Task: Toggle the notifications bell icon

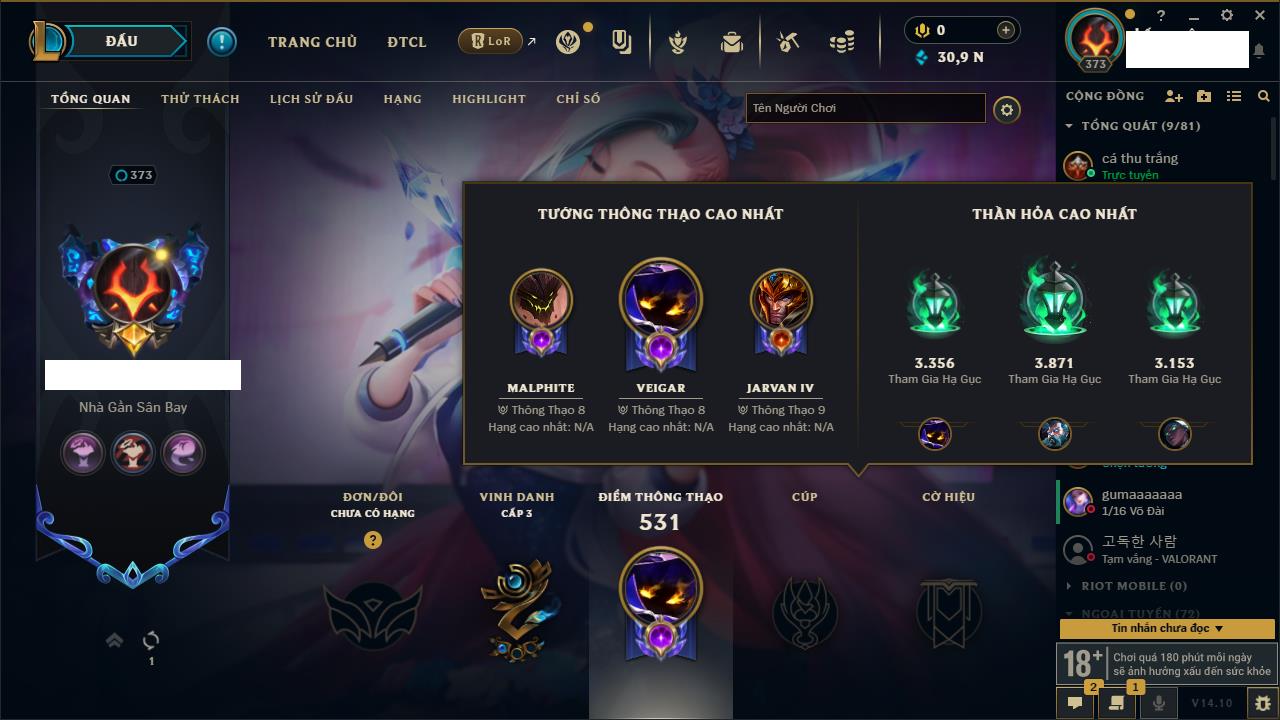Action: (x=1259, y=50)
